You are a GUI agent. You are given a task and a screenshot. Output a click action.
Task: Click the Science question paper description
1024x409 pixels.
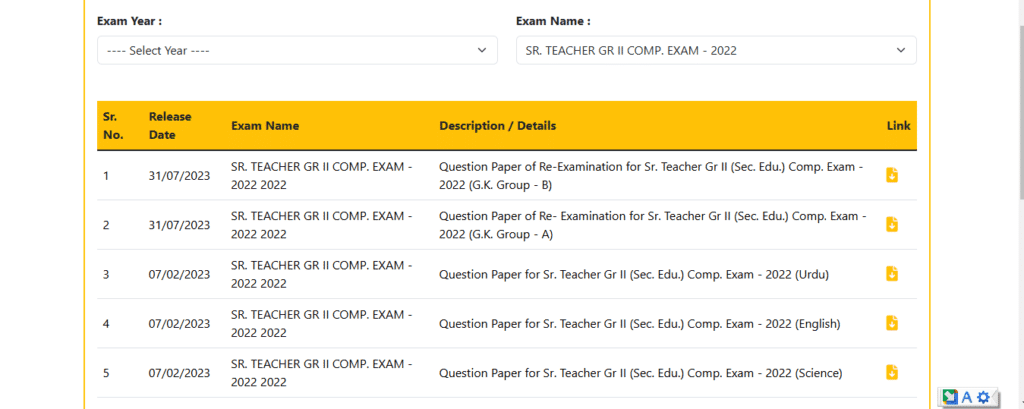coord(640,373)
